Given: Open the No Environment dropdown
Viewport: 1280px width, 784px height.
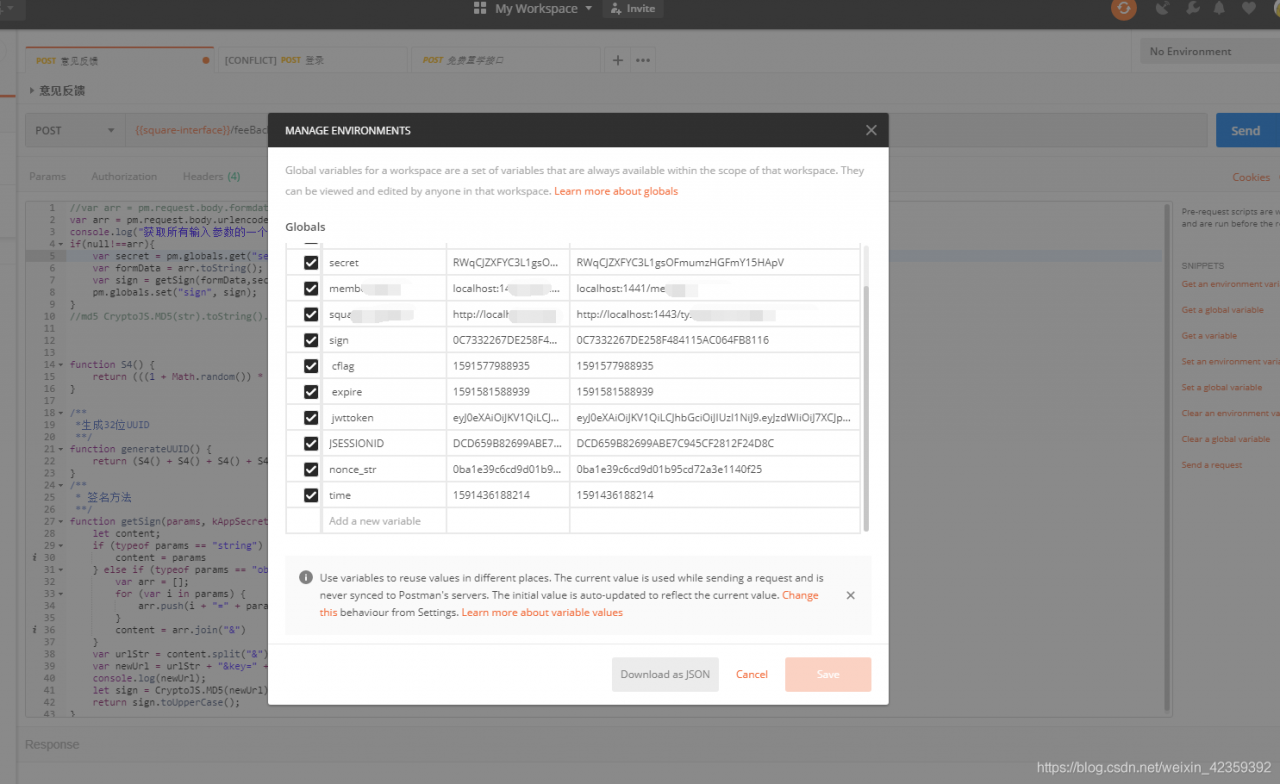Looking at the screenshot, I should click(x=1209, y=51).
